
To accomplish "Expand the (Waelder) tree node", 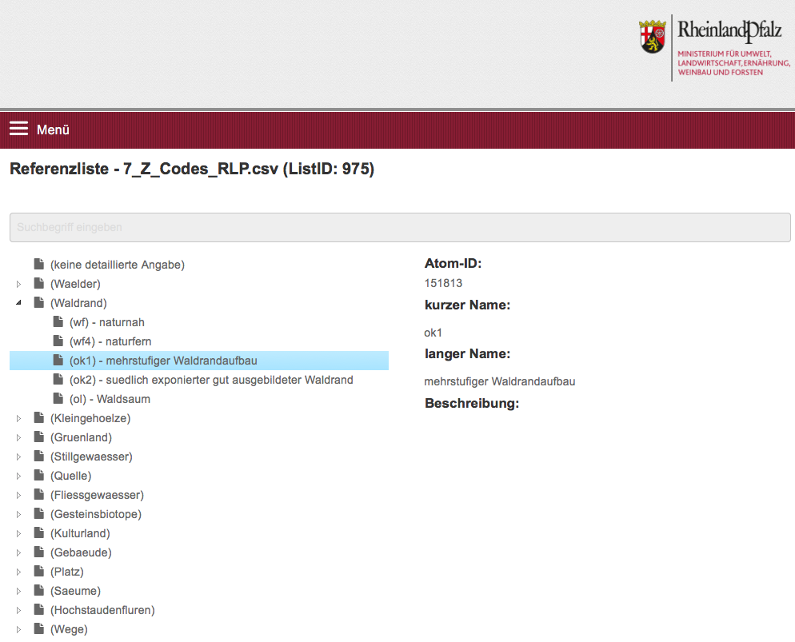I will pyautogui.click(x=19, y=284).
